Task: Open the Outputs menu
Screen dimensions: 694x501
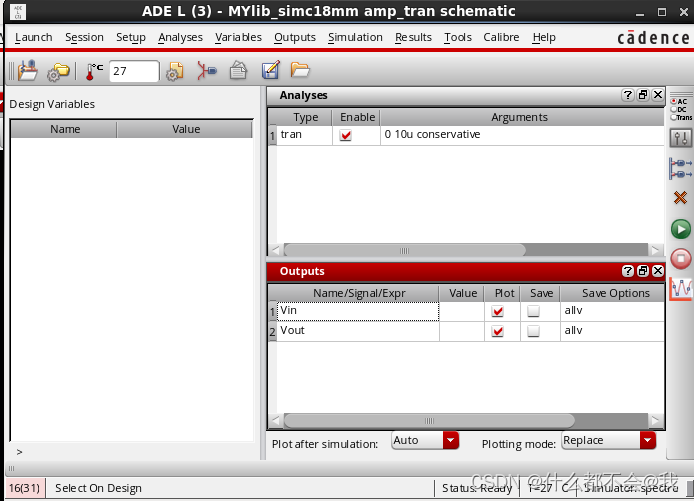Action: (x=295, y=37)
